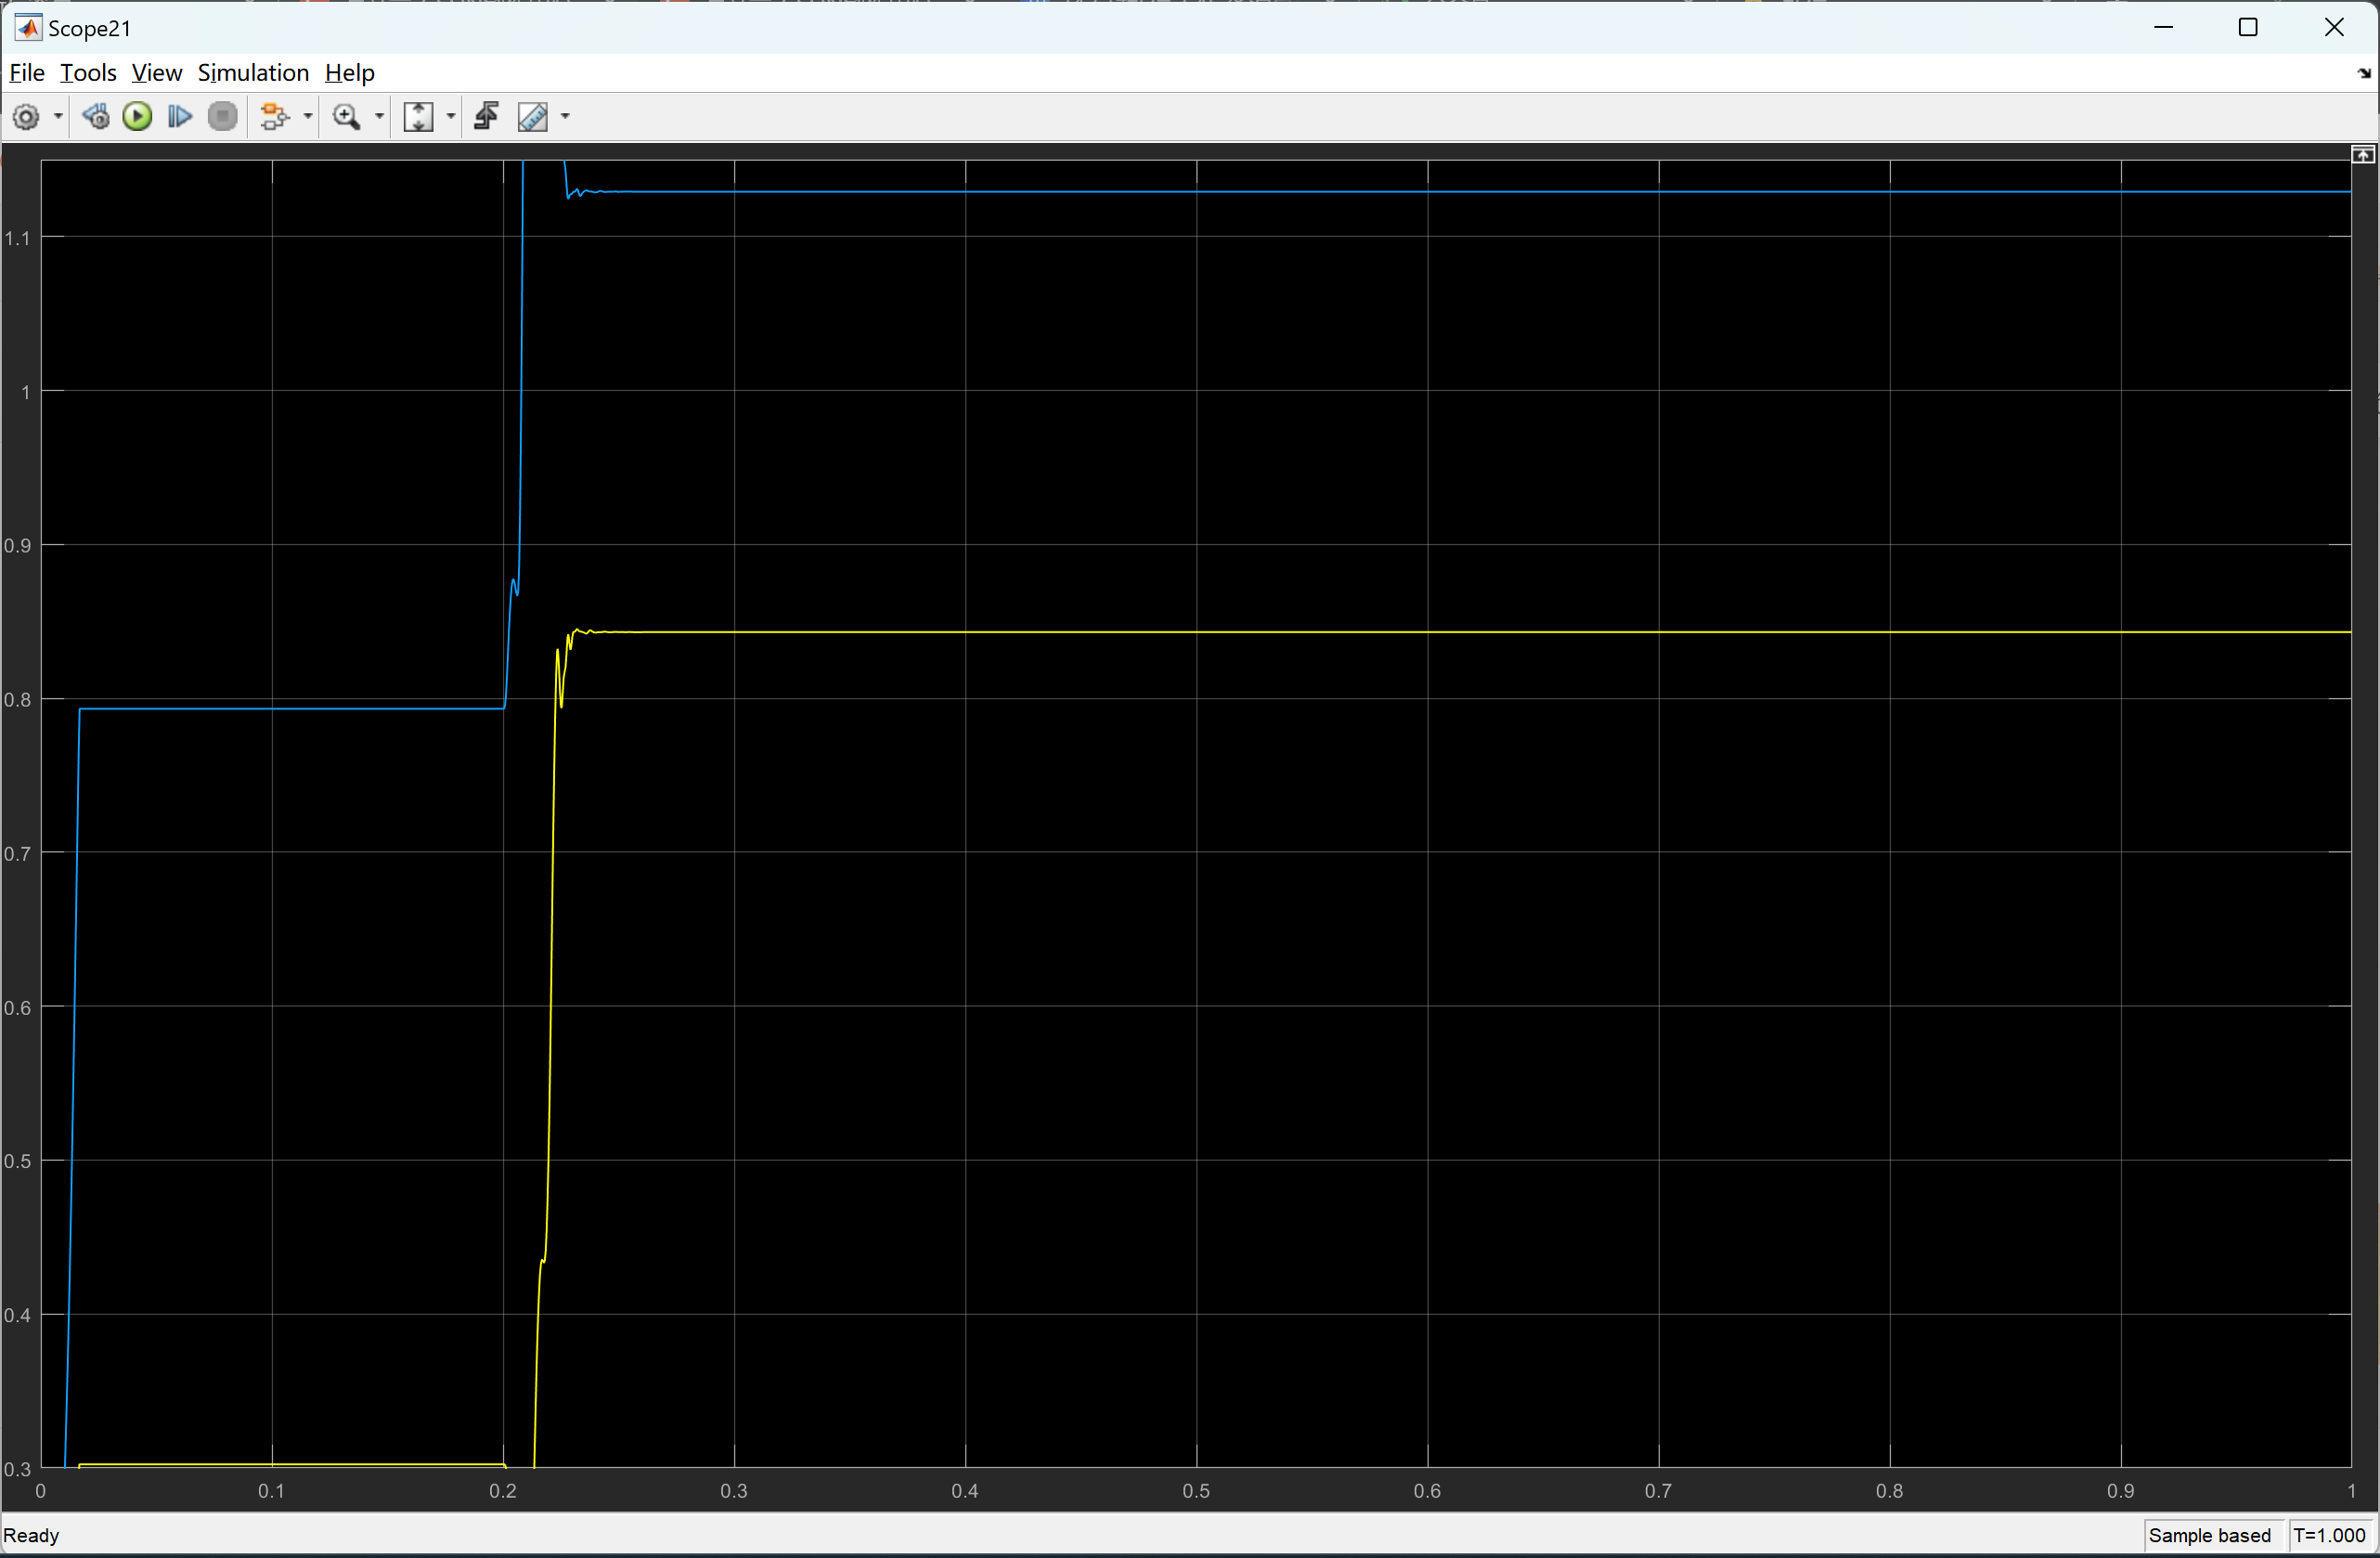Collapse the plot area with the top-right arrow
Screen dimensions: 2380x1558
click(2363, 154)
